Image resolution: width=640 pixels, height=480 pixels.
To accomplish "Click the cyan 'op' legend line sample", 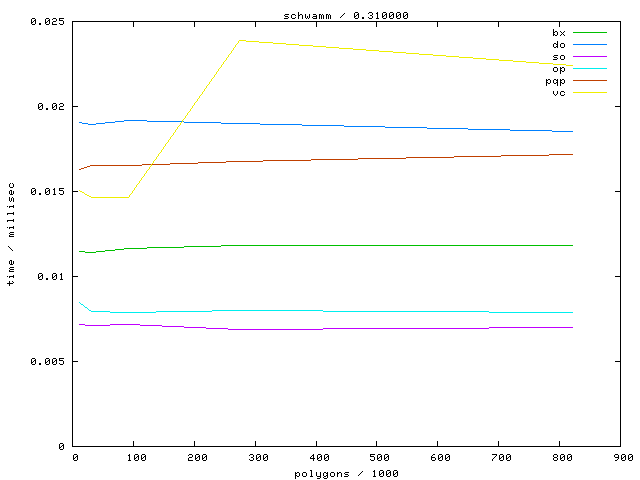I will coord(590,69).
